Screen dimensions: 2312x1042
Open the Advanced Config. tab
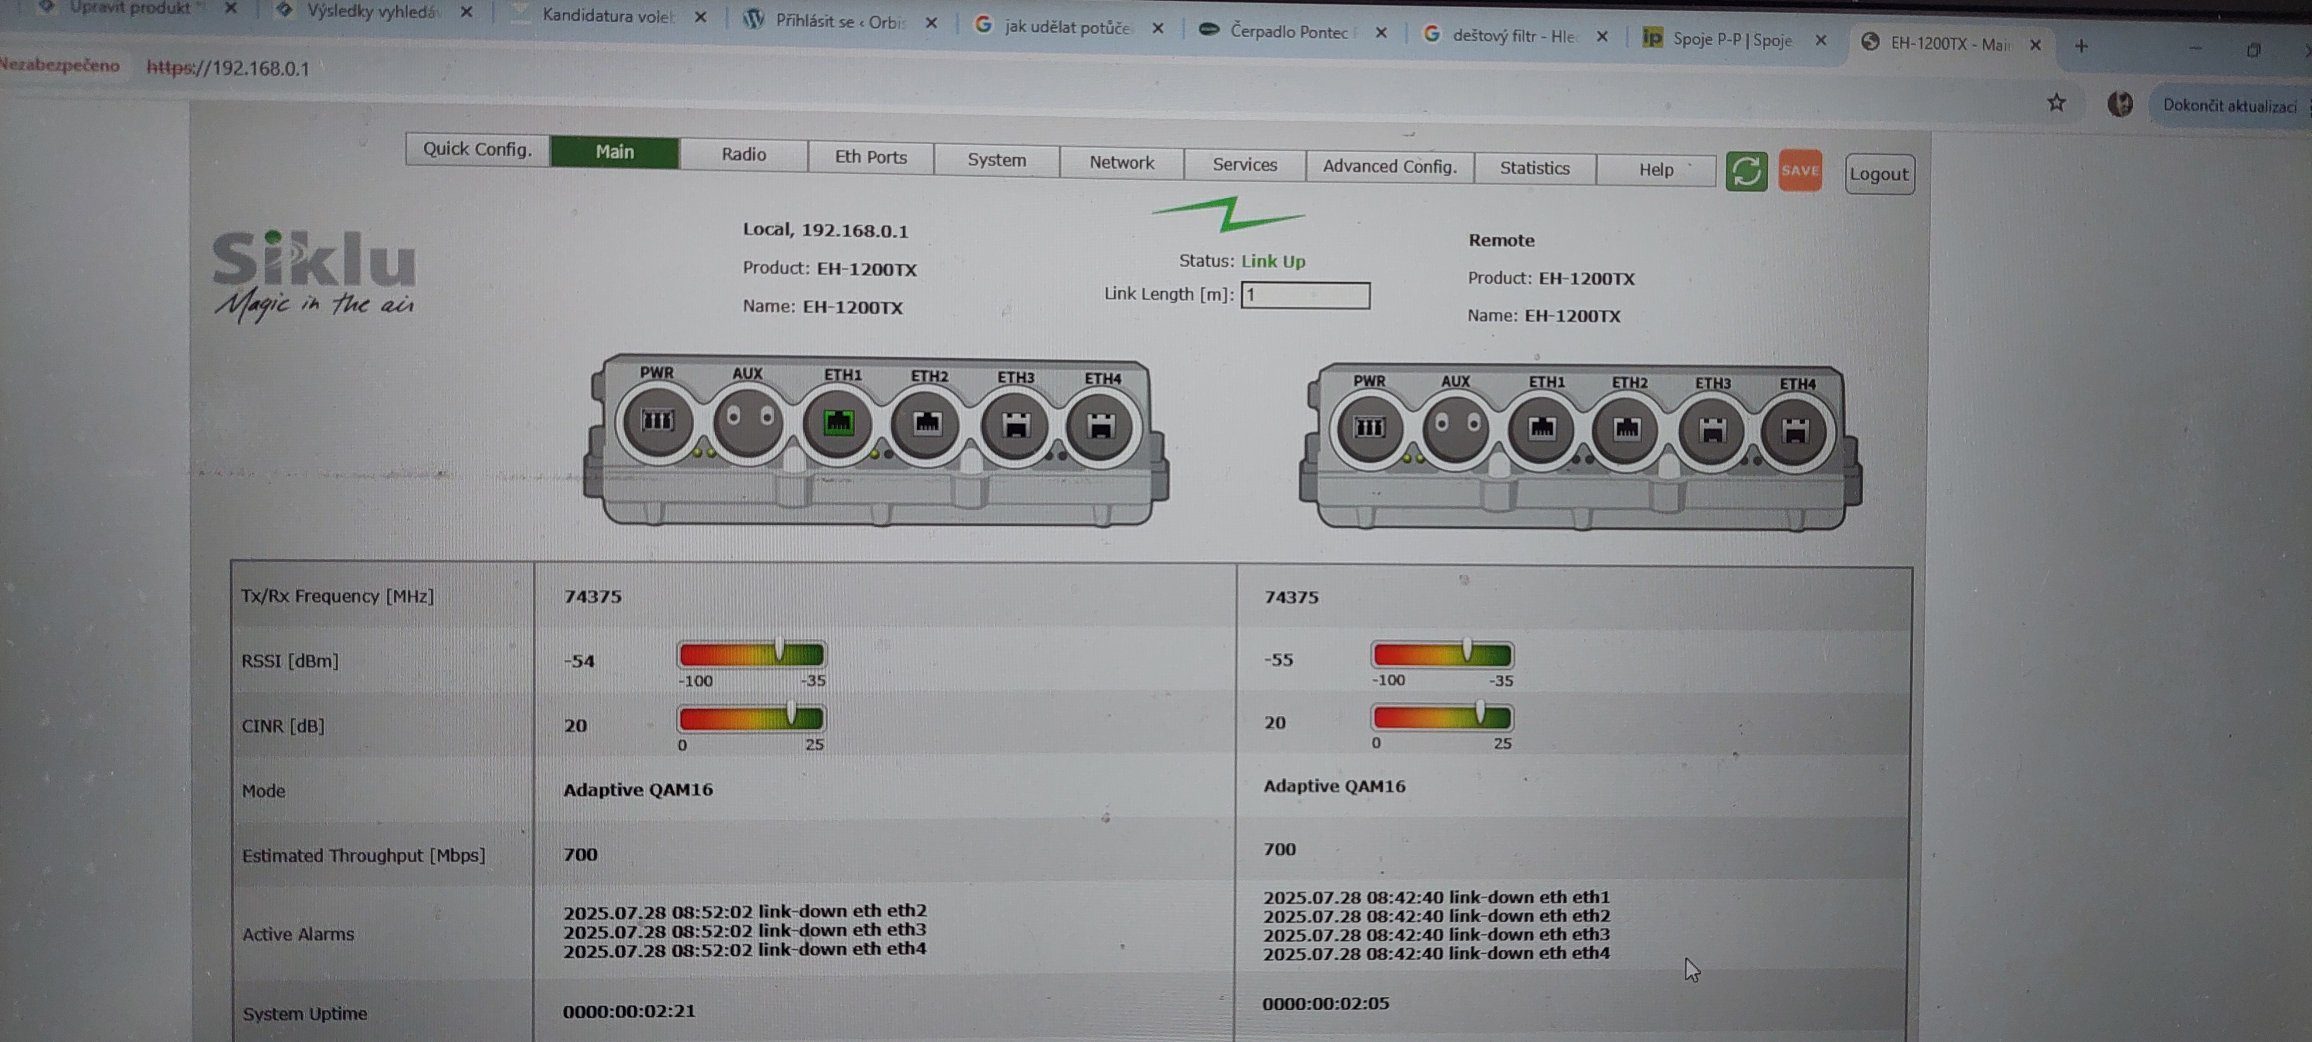point(1390,167)
